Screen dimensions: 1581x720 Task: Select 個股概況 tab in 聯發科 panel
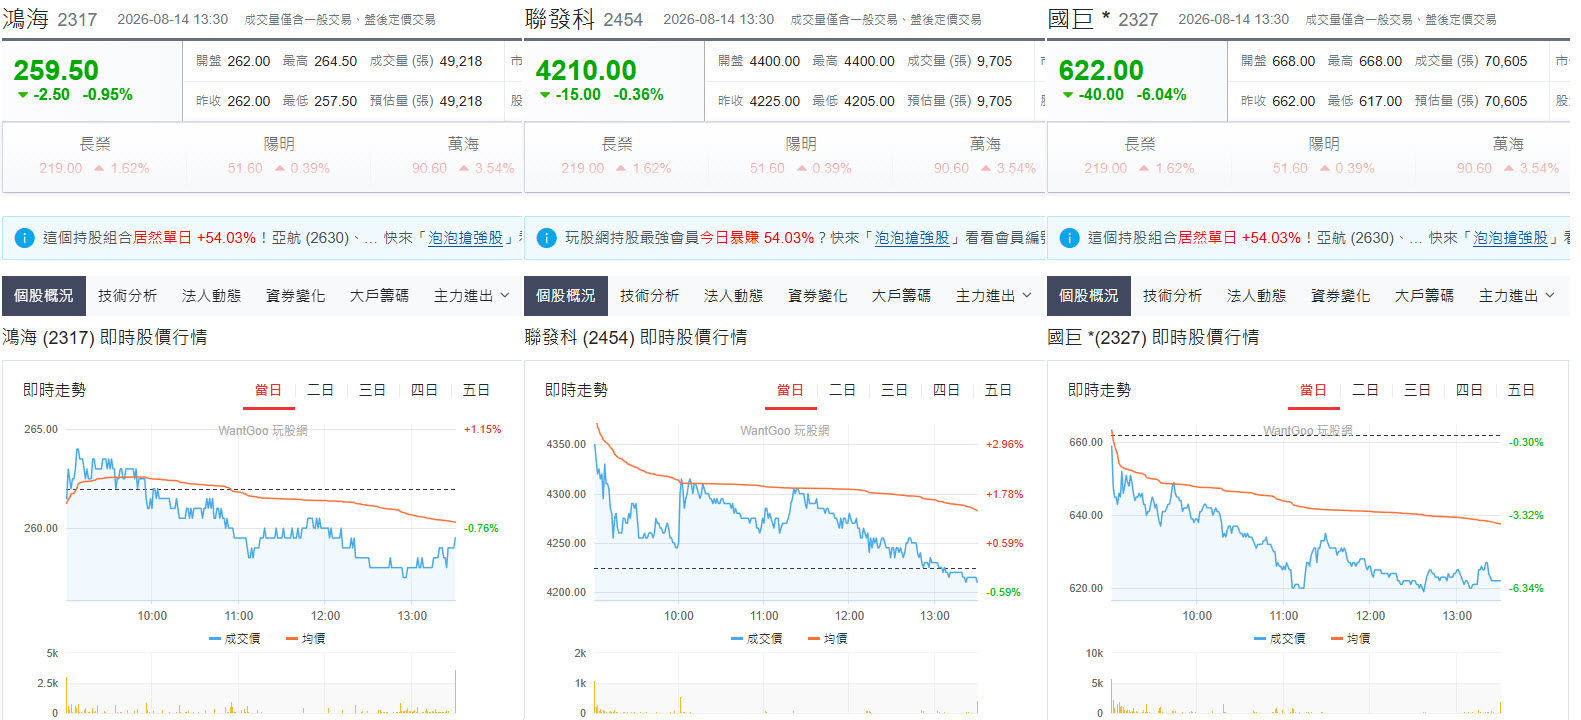pyautogui.click(x=566, y=296)
